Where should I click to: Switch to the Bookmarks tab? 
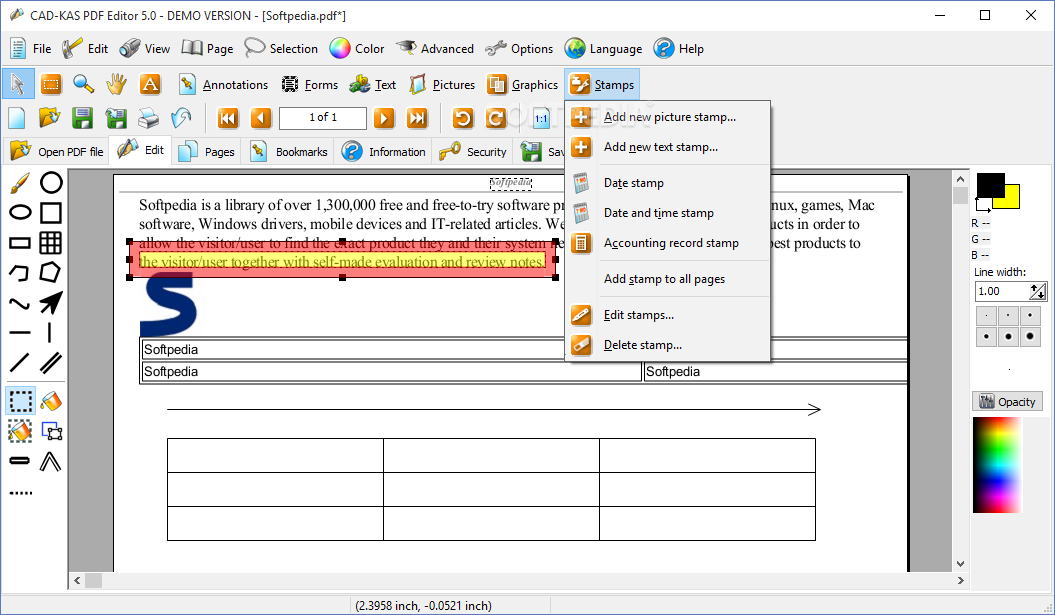(x=288, y=151)
